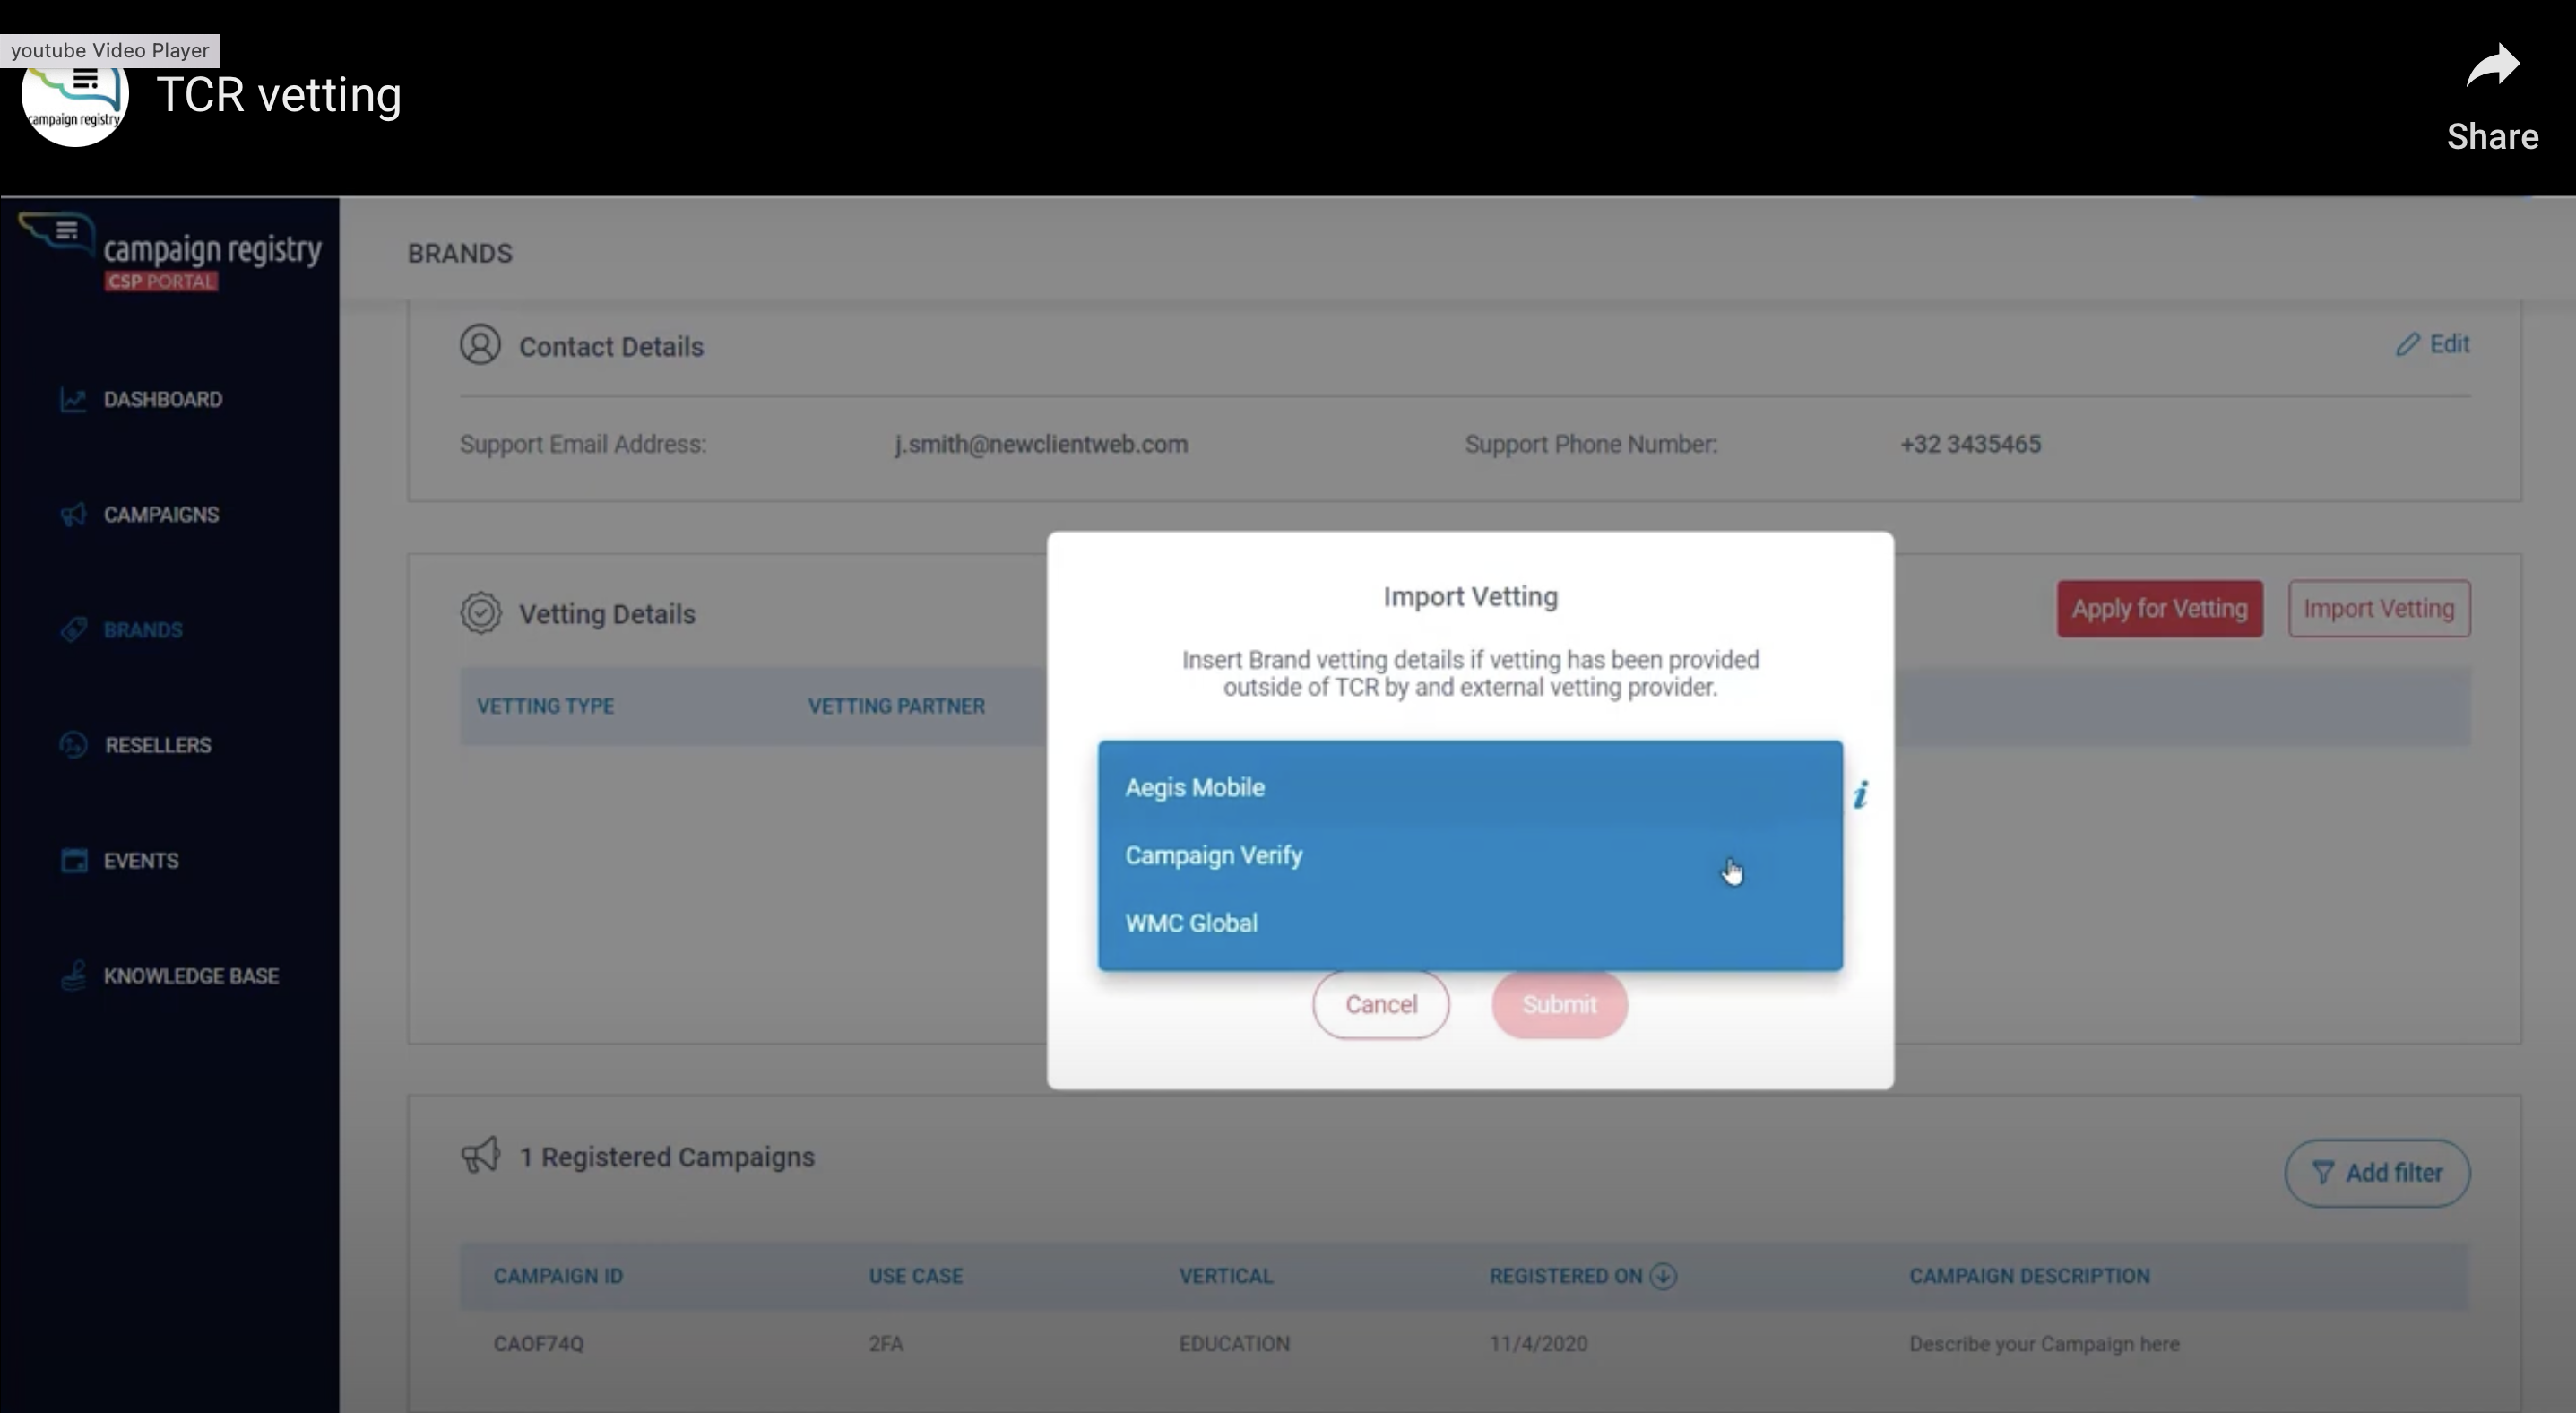Click the CAOF74Q campaign ID link
The image size is (2576, 1413).
(538, 1343)
